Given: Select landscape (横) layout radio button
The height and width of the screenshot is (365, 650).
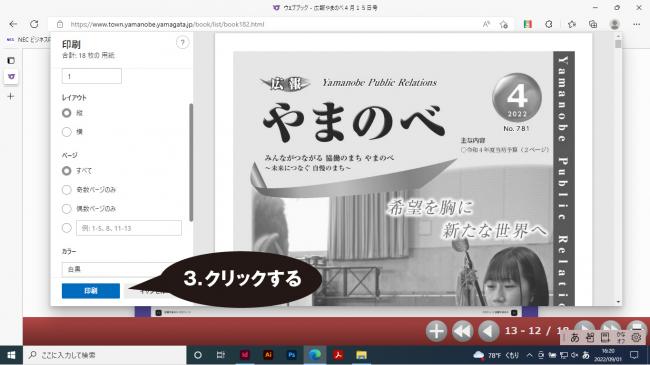Looking at the screenshot, I should [x=66, y=132].
